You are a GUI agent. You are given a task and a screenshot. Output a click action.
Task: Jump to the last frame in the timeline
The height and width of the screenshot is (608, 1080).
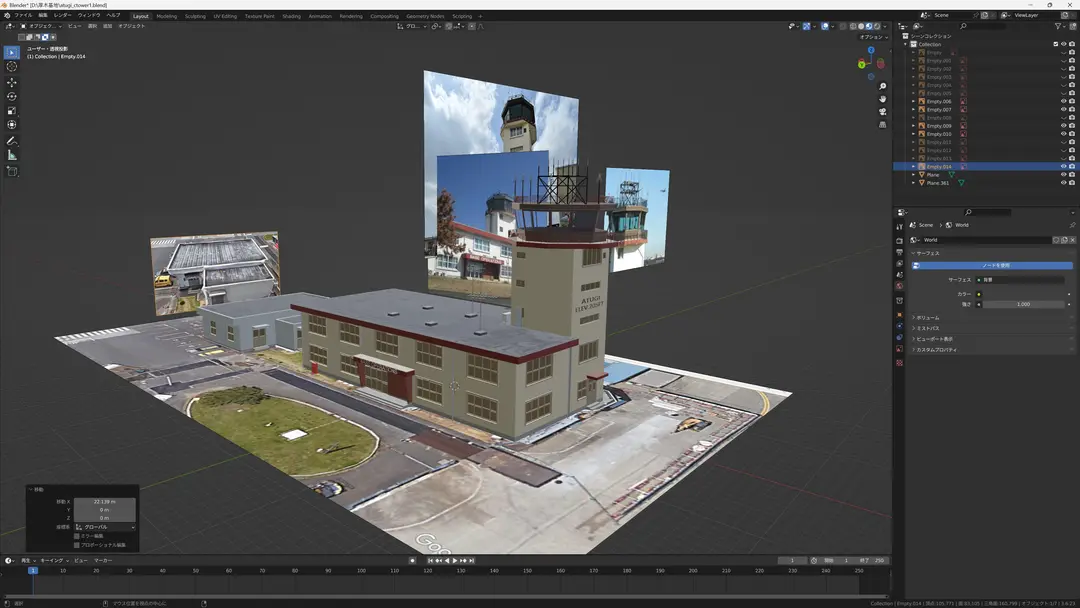click(x=472, y=560)
